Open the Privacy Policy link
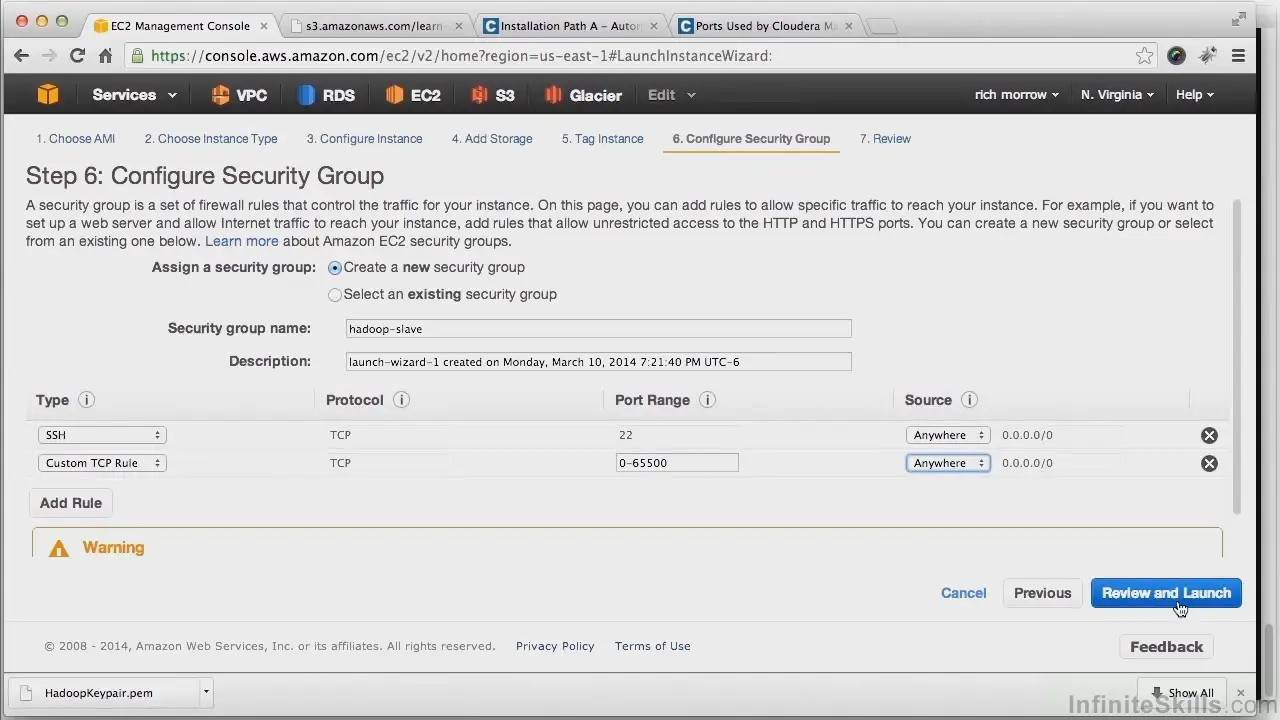Screen dimensions: 1280x720 coord(555,646)
